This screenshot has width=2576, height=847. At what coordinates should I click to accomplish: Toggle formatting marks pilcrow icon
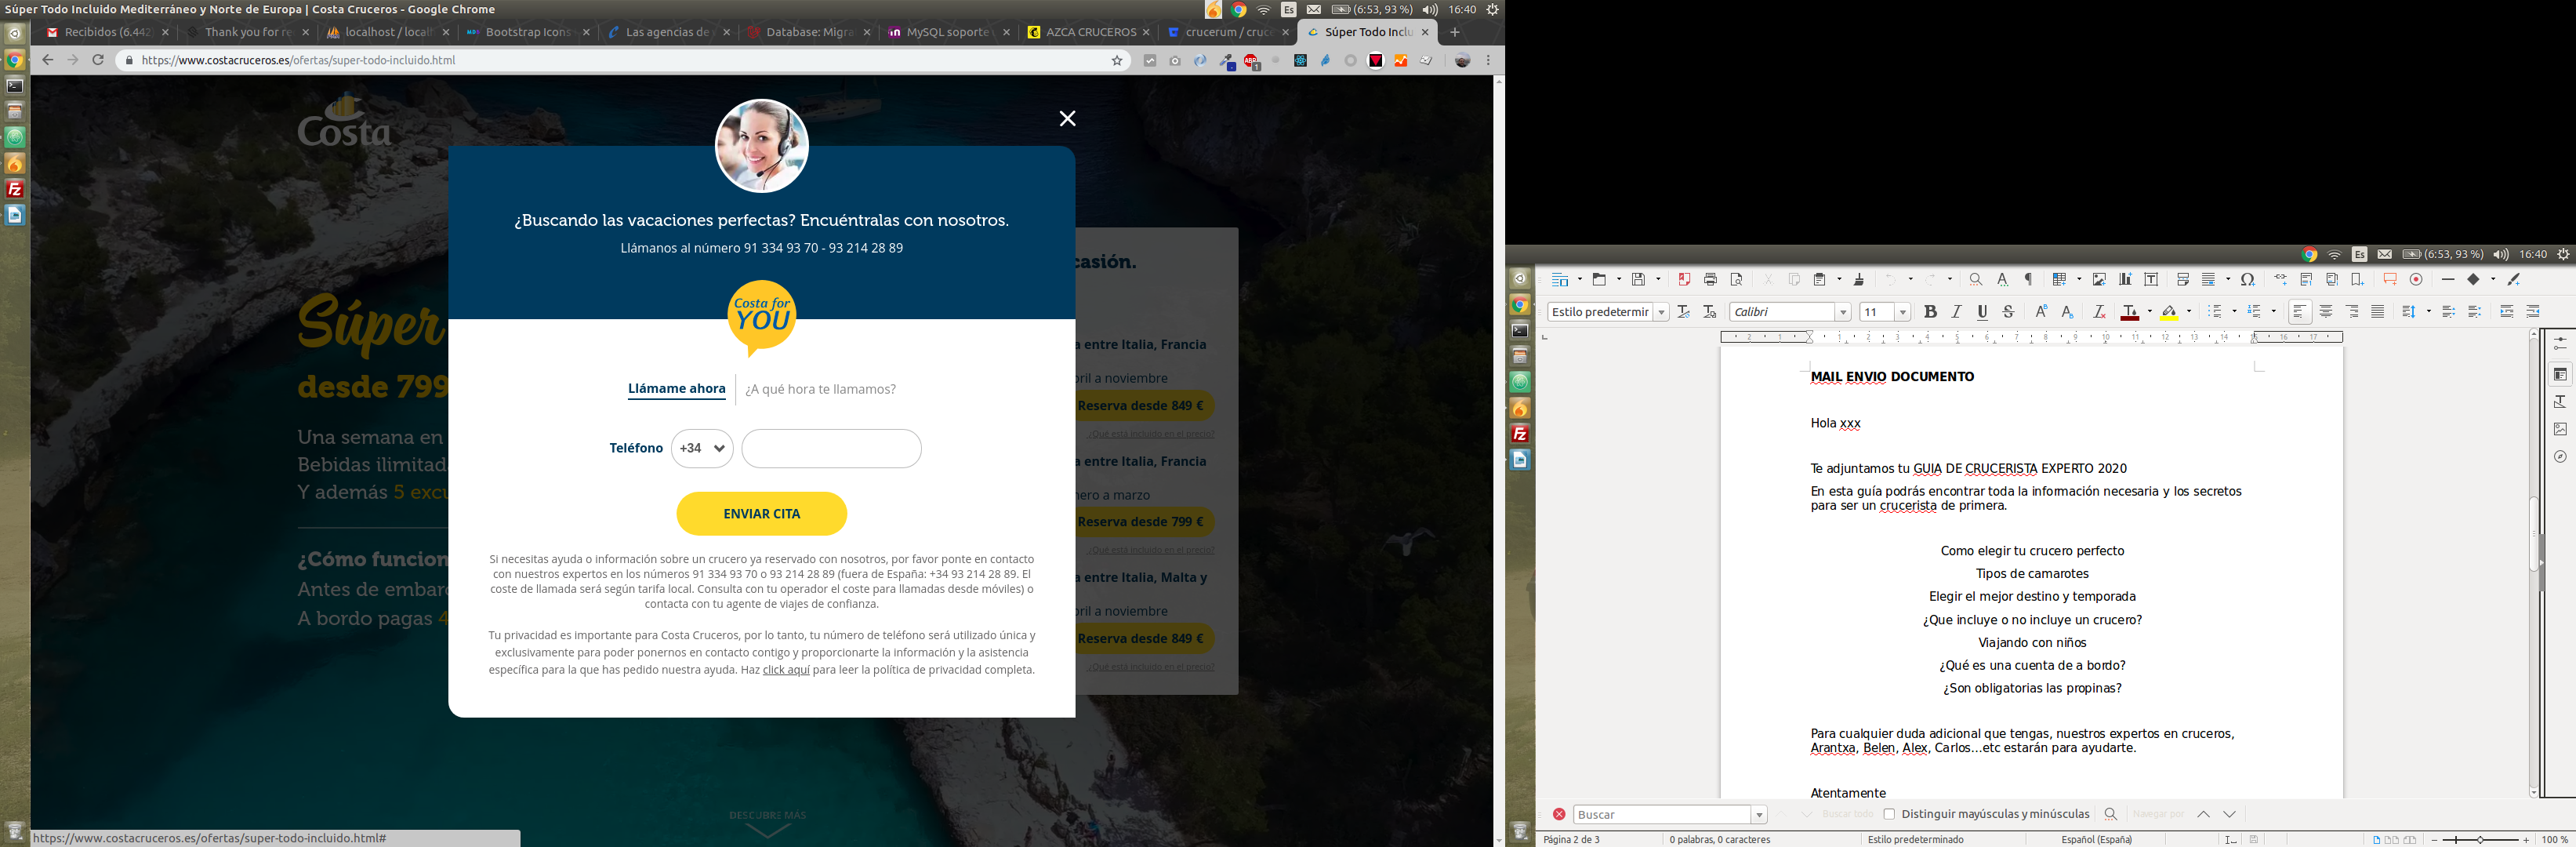(x=2028, y=280)
